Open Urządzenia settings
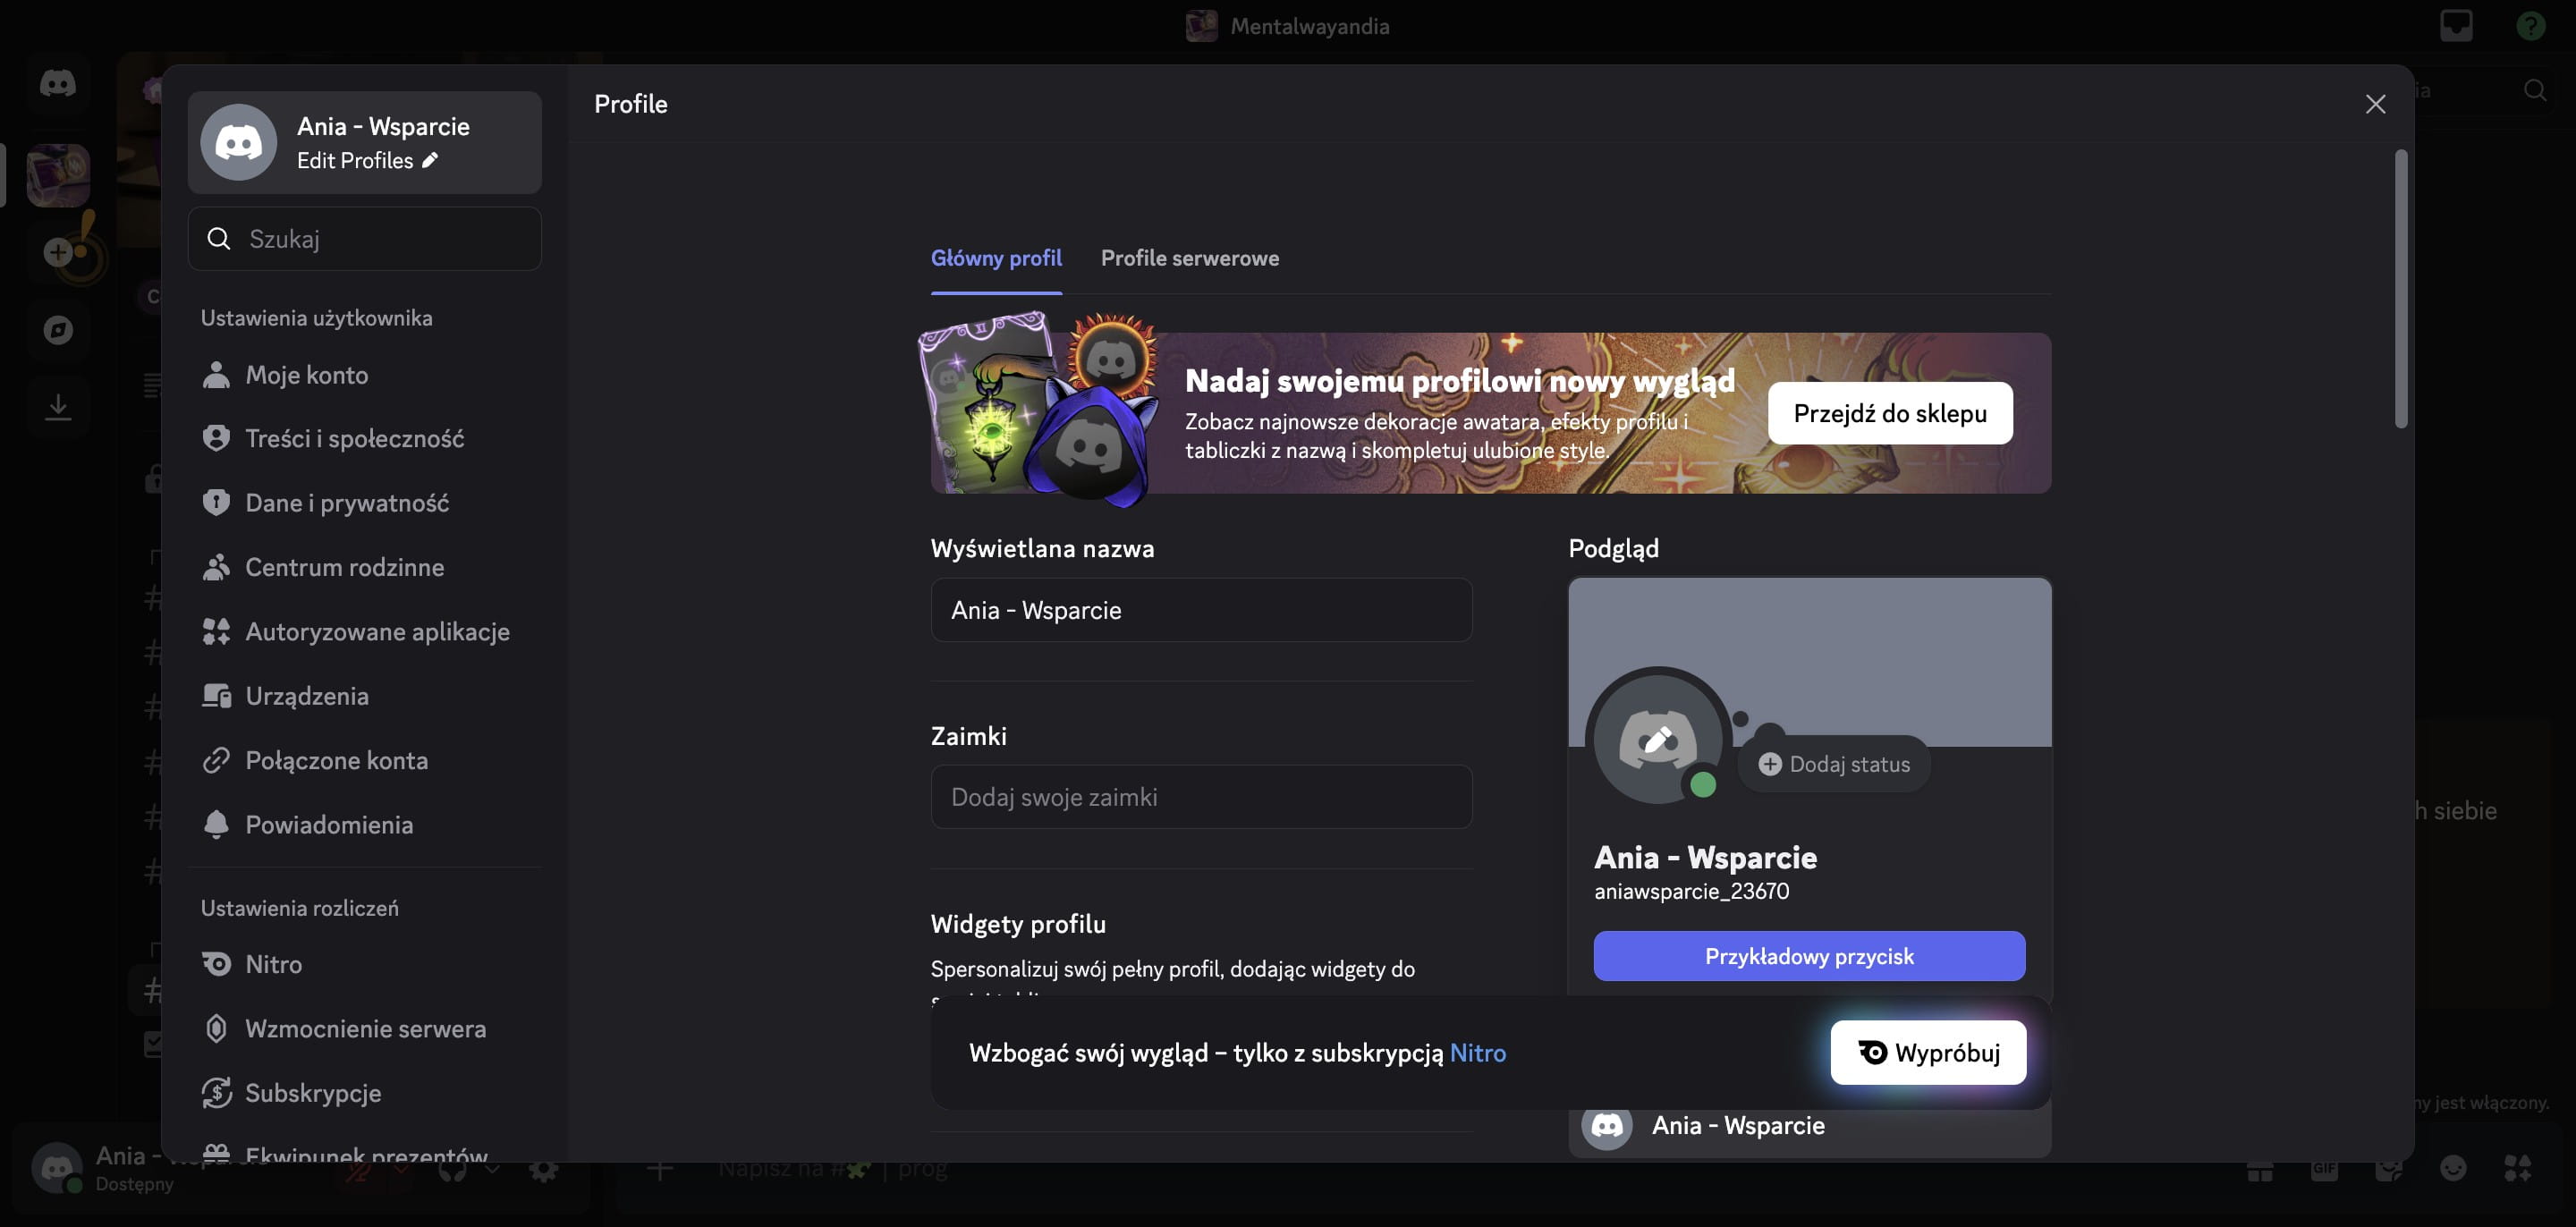2576x1227 pixels. pos(364,696)
